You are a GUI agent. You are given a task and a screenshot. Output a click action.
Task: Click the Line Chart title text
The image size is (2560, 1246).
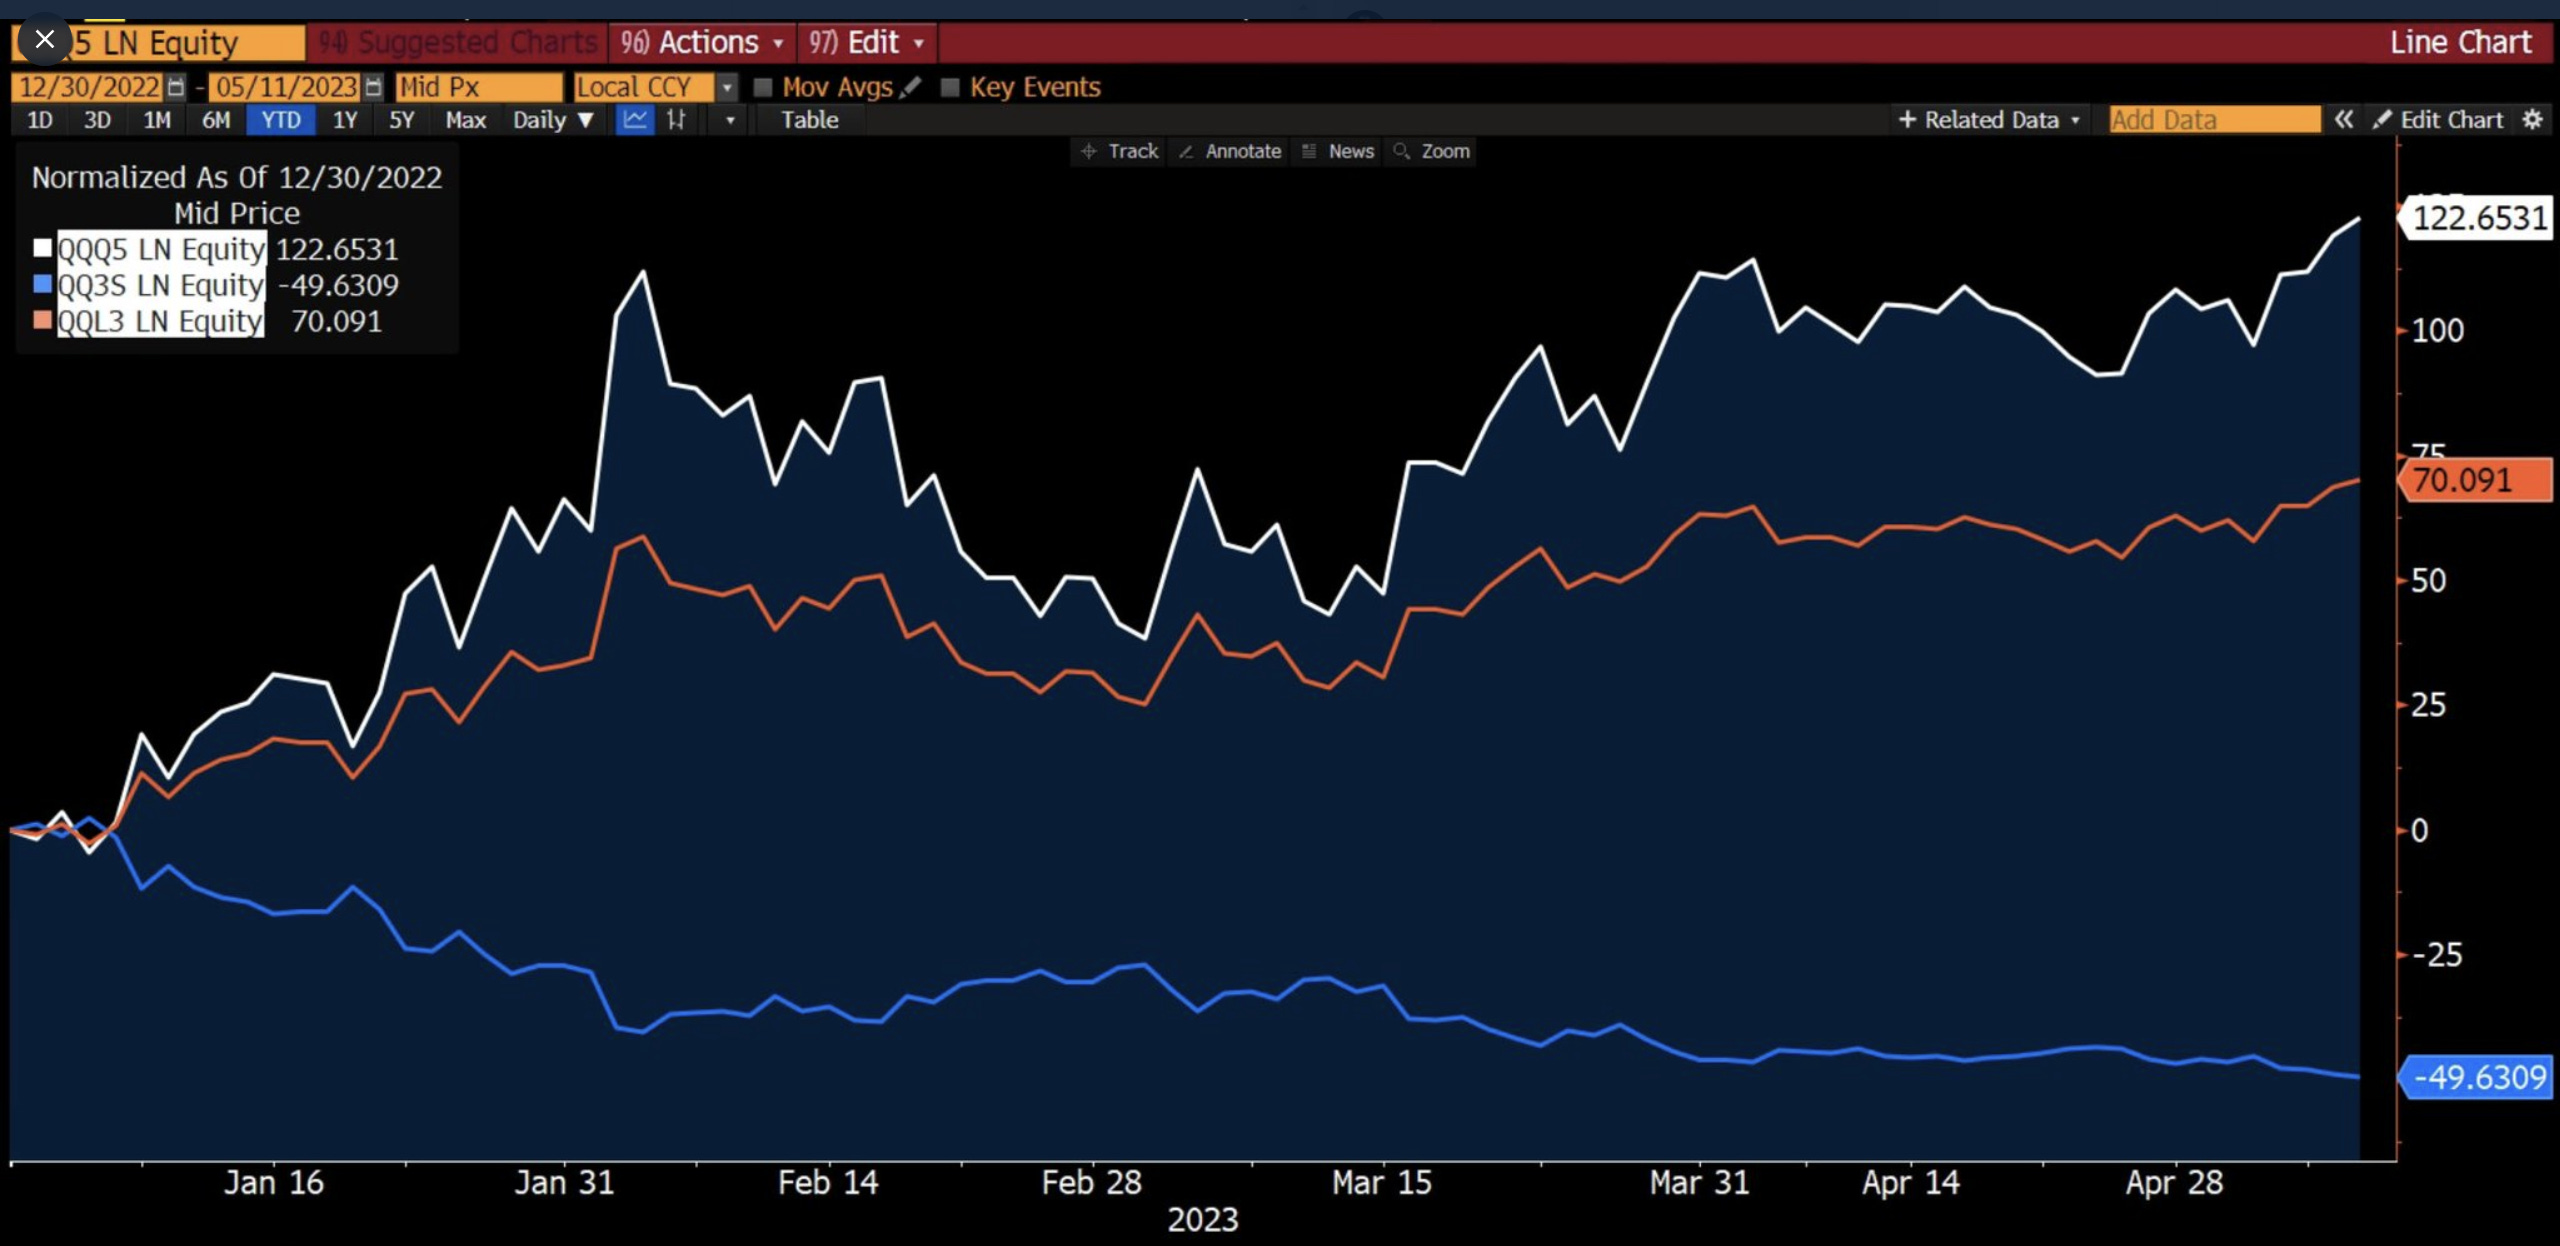pyautogui.click(x=2461, y=42)
